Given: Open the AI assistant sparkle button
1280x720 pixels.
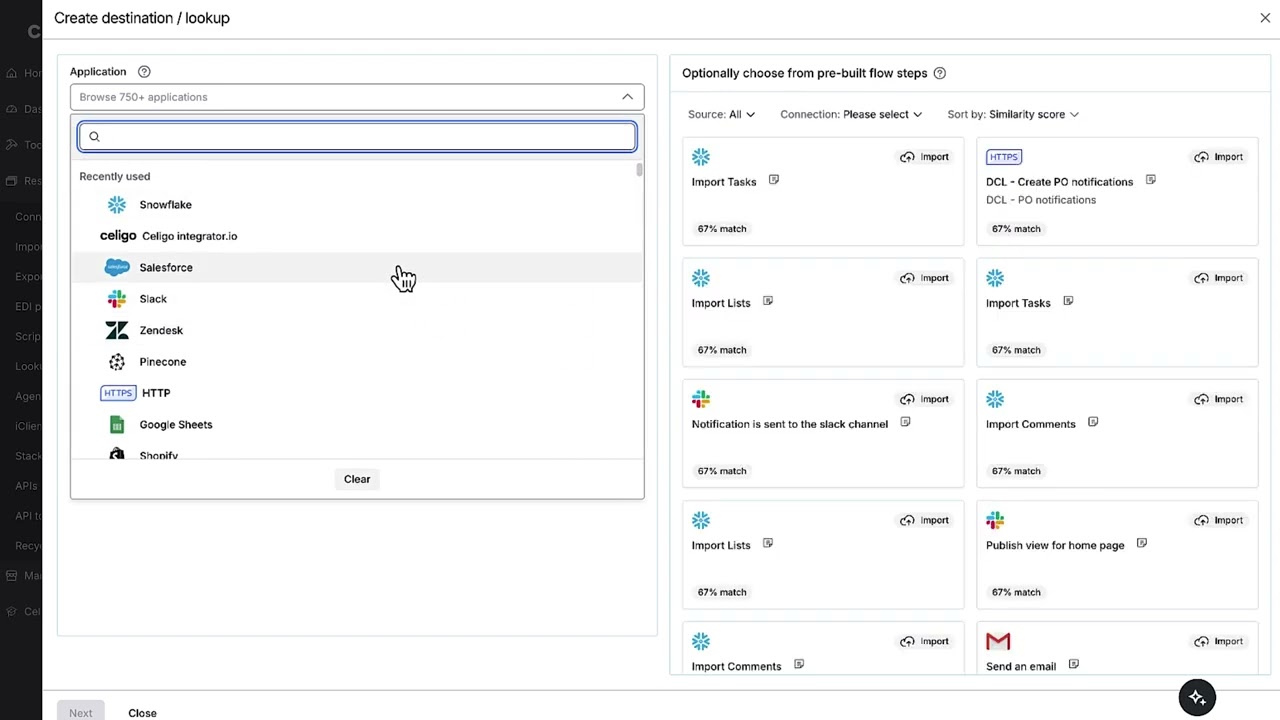Looking at the screenshot, I should tap(1197, 698).
